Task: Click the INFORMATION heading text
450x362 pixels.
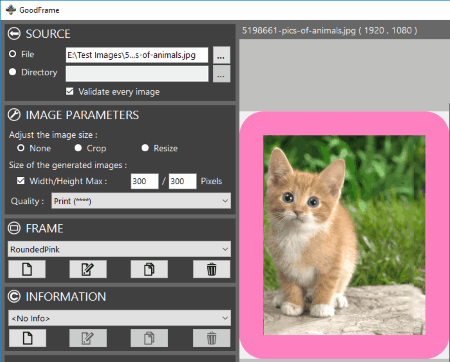Action: point(66,297)
